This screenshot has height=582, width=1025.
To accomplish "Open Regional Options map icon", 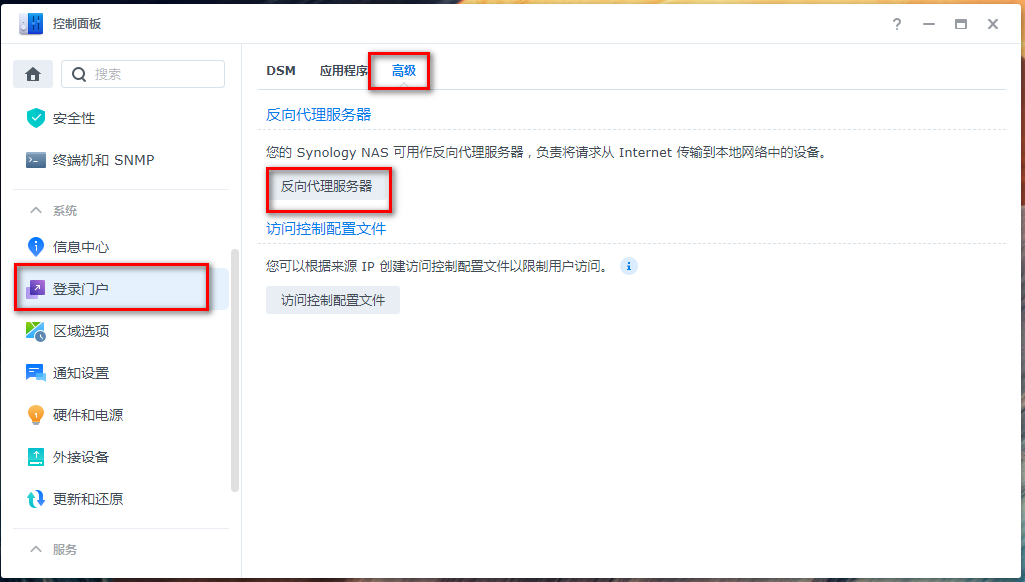I will [x=36, y=331].
